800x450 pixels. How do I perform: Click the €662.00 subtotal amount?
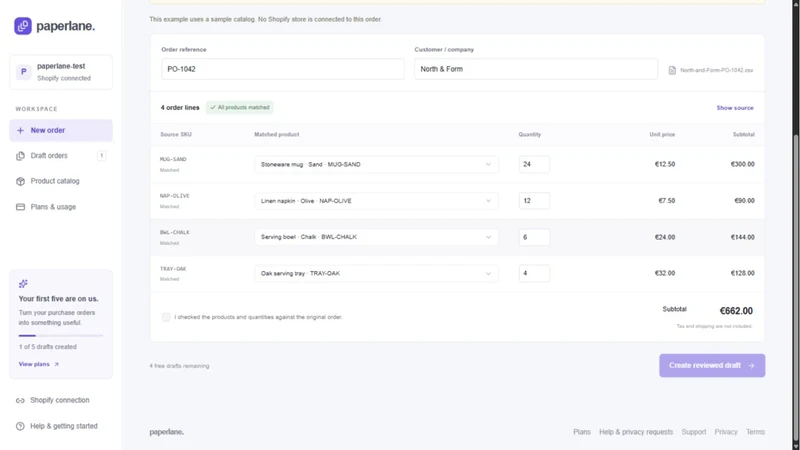(736, 311)
